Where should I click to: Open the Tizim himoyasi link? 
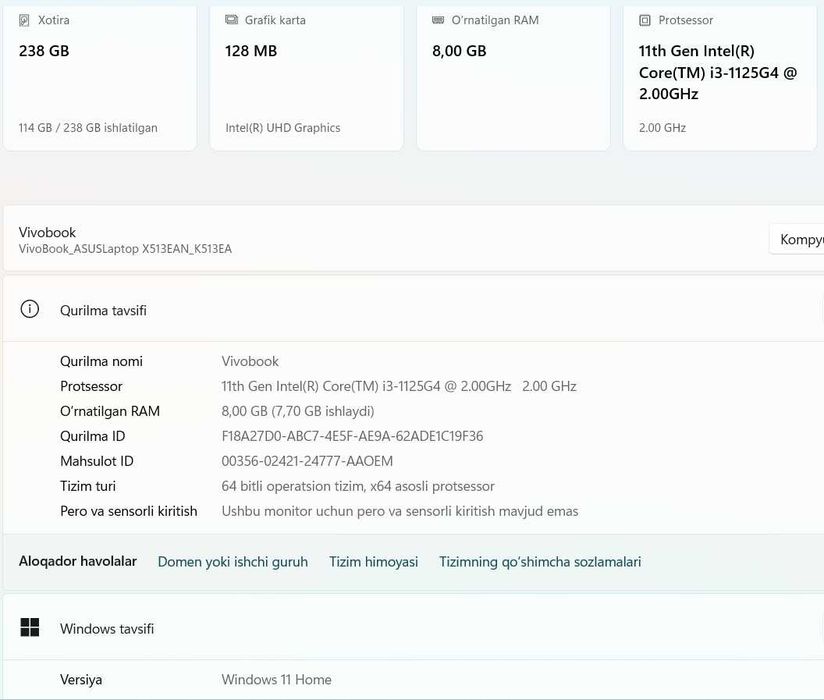(374, 562)
